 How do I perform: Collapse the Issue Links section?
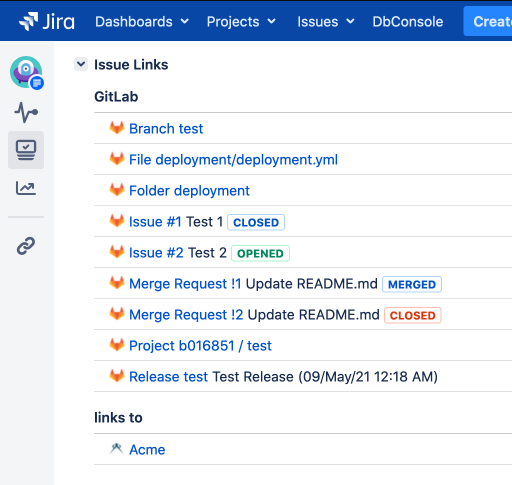click(x=81, y=64)
